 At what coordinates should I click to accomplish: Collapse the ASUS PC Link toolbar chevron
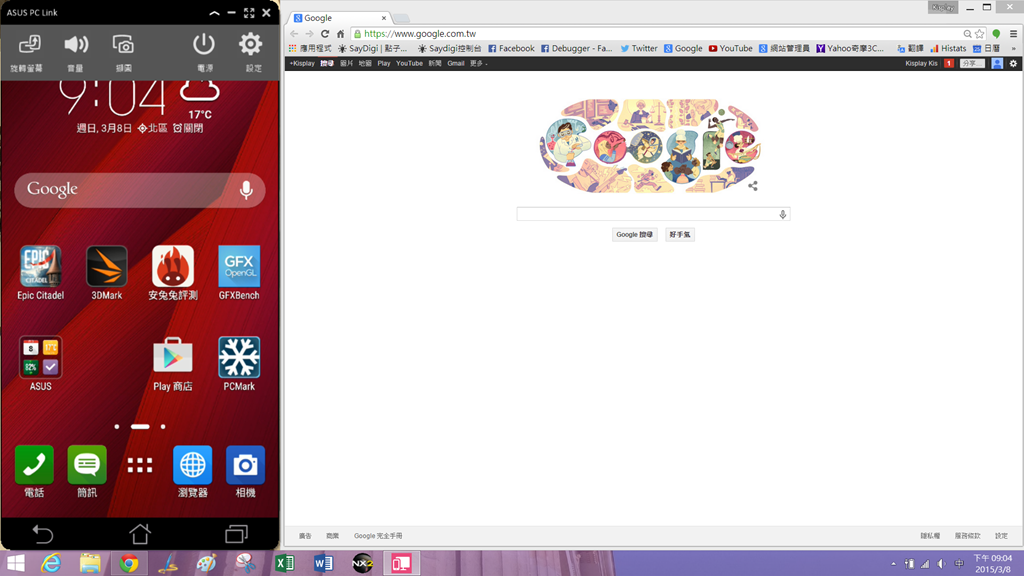tap(214, 12)
